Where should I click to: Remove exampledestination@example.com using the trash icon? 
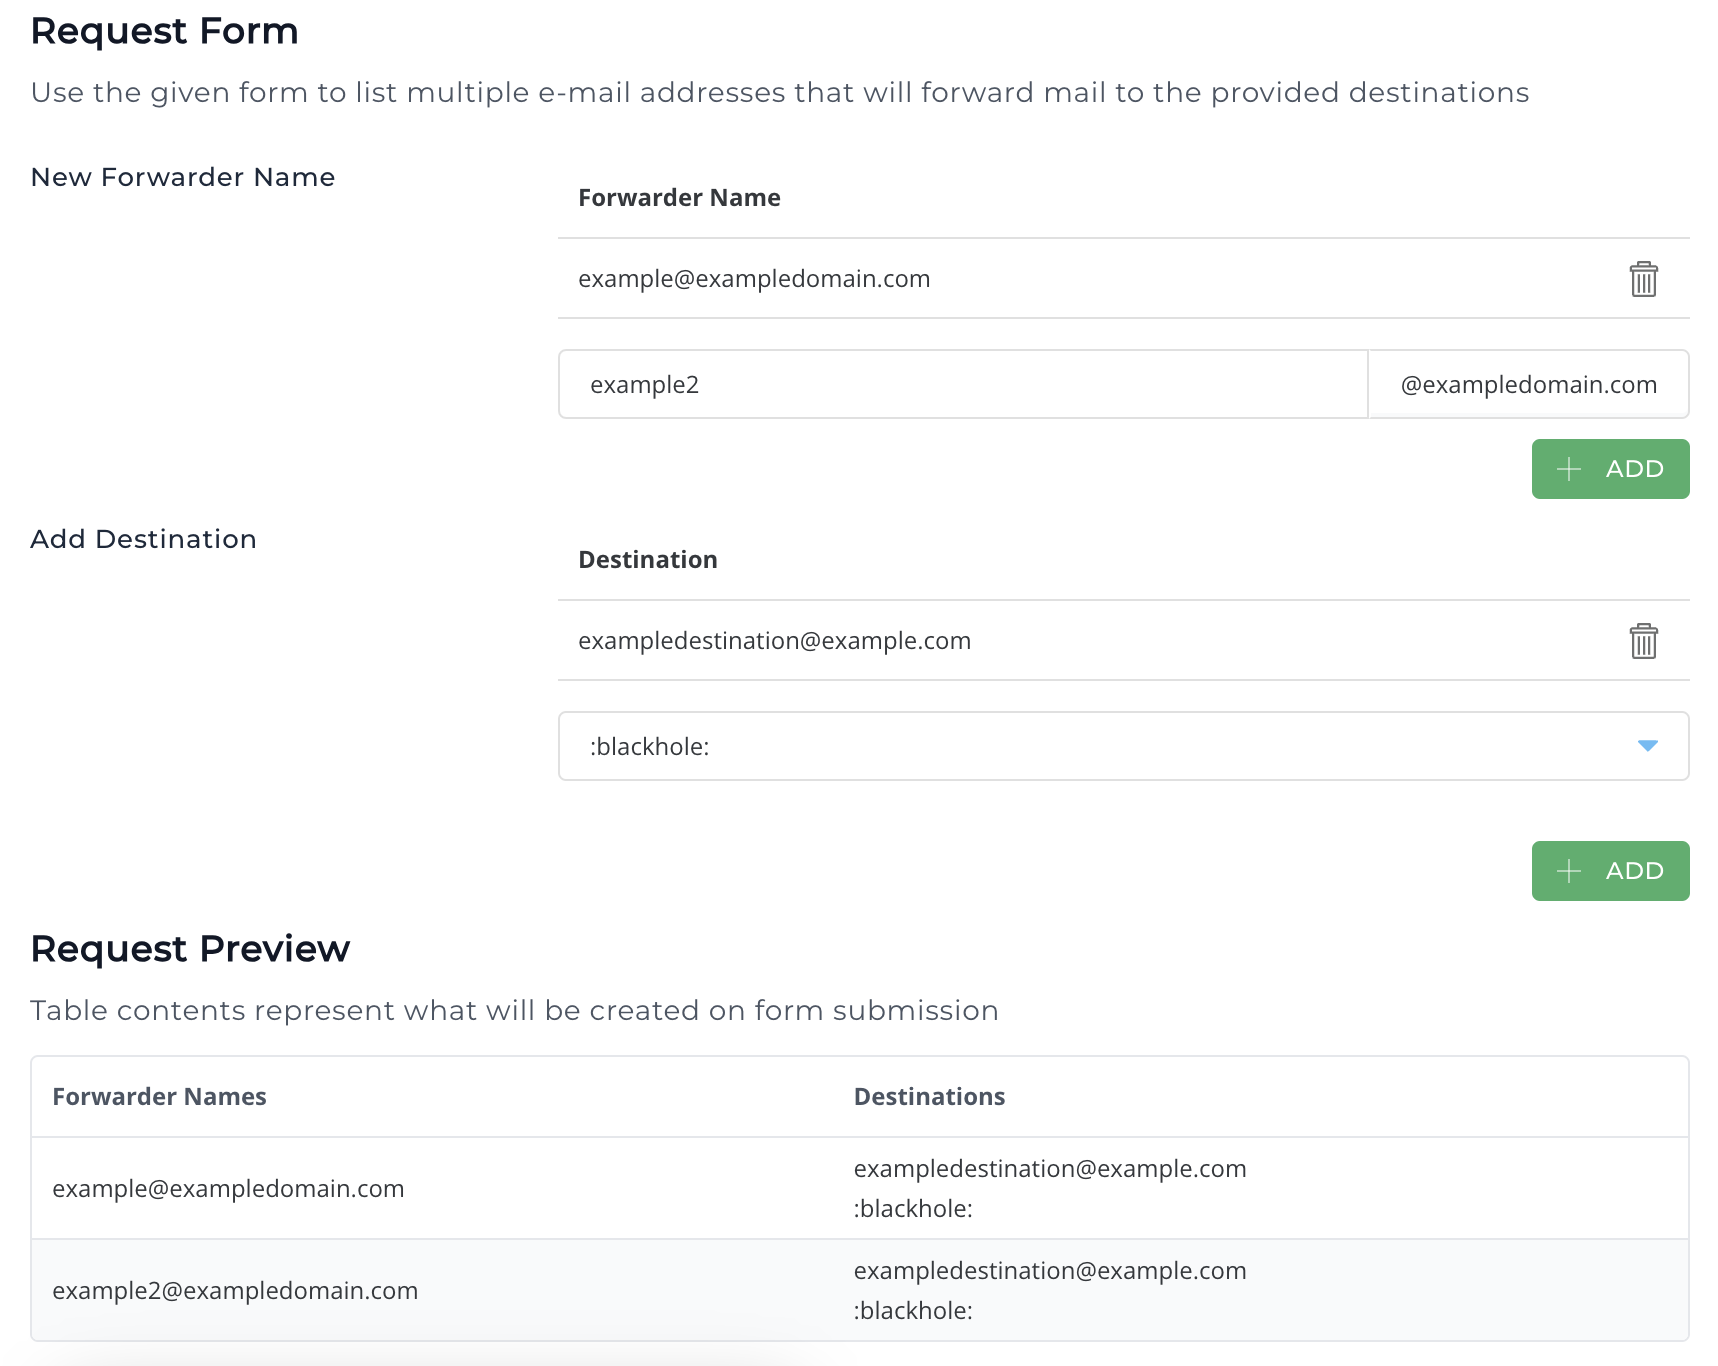[1644, 641]
